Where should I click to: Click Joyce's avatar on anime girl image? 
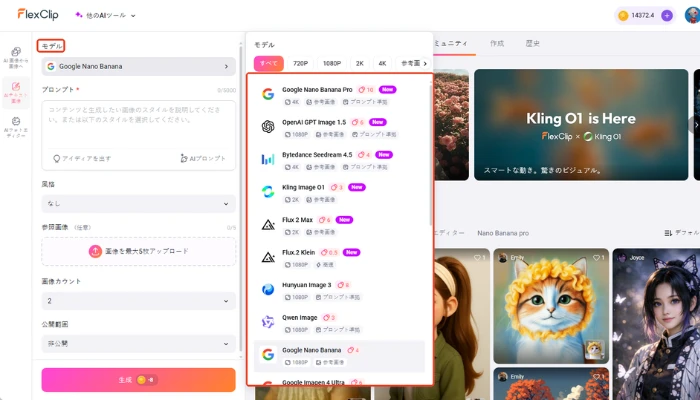click(x=621, y=258)
